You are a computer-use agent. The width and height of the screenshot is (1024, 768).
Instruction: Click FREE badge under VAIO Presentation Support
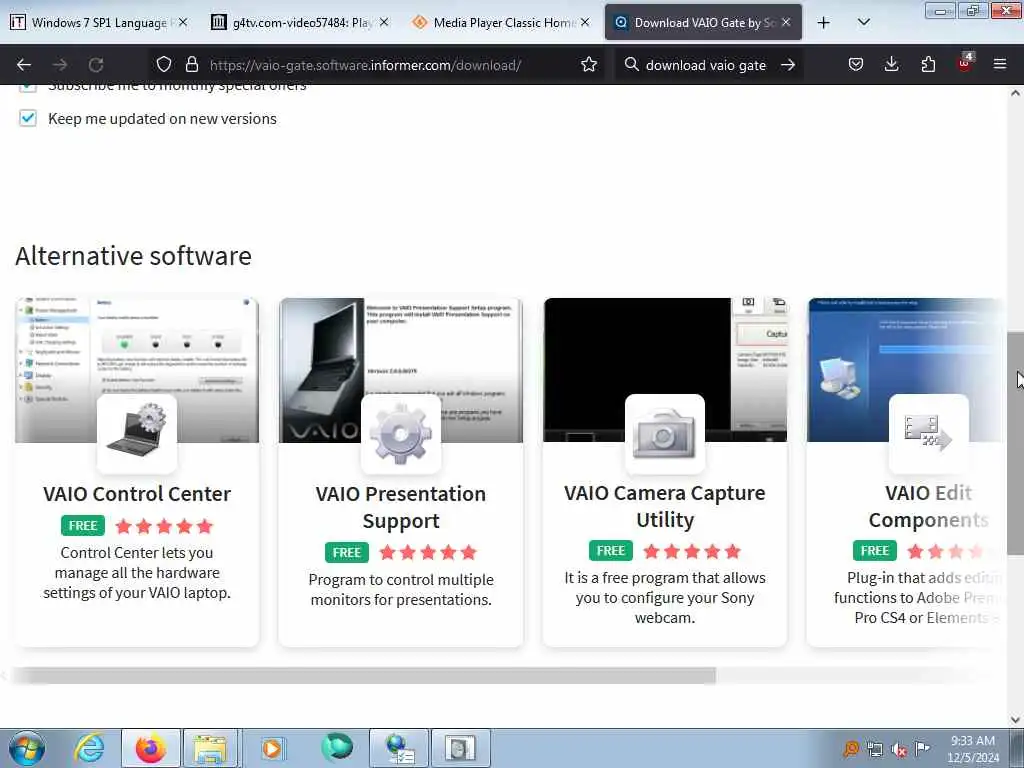click(347, 552)
